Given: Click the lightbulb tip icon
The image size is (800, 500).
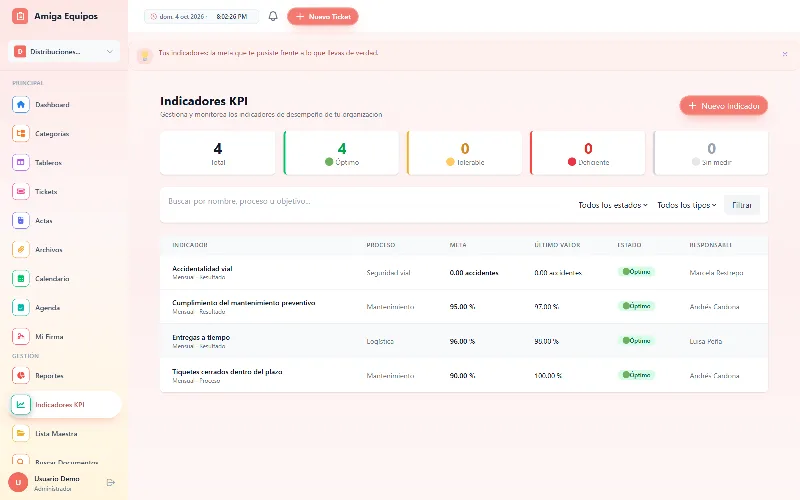Looking at the screenshot, I should click(x=144, y=55).
